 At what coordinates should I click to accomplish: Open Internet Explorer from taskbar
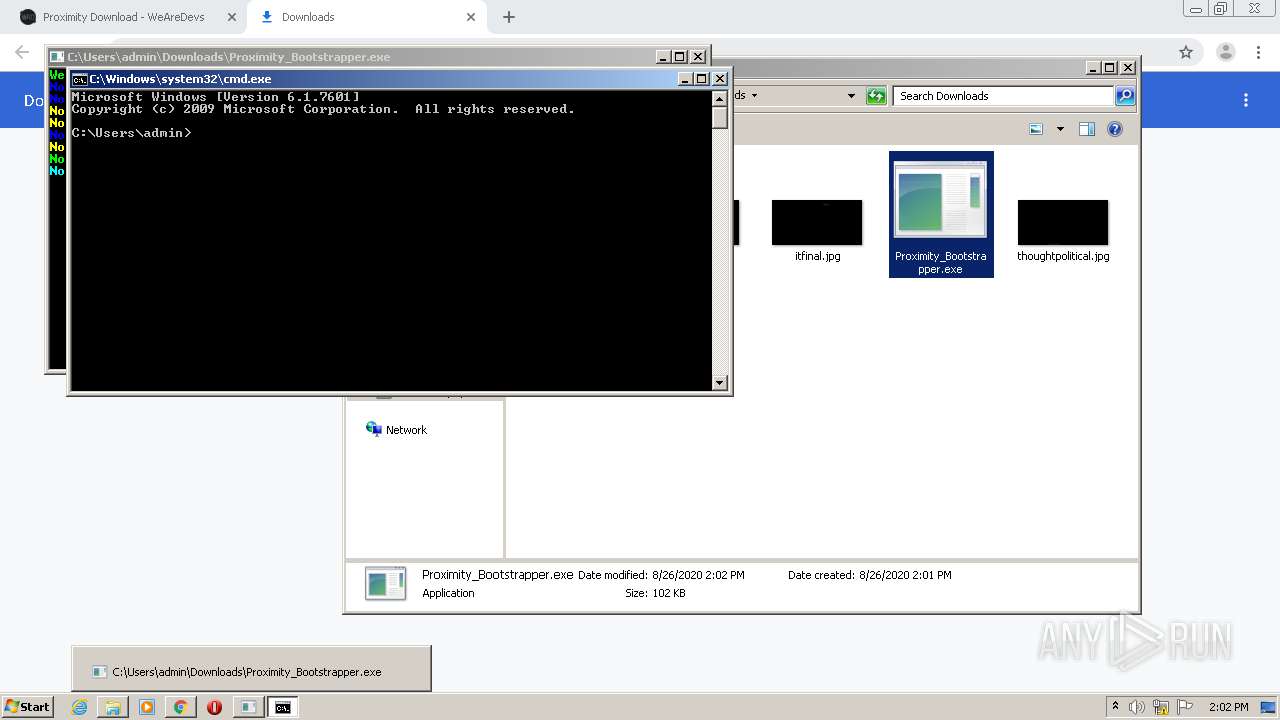(79, 707)
